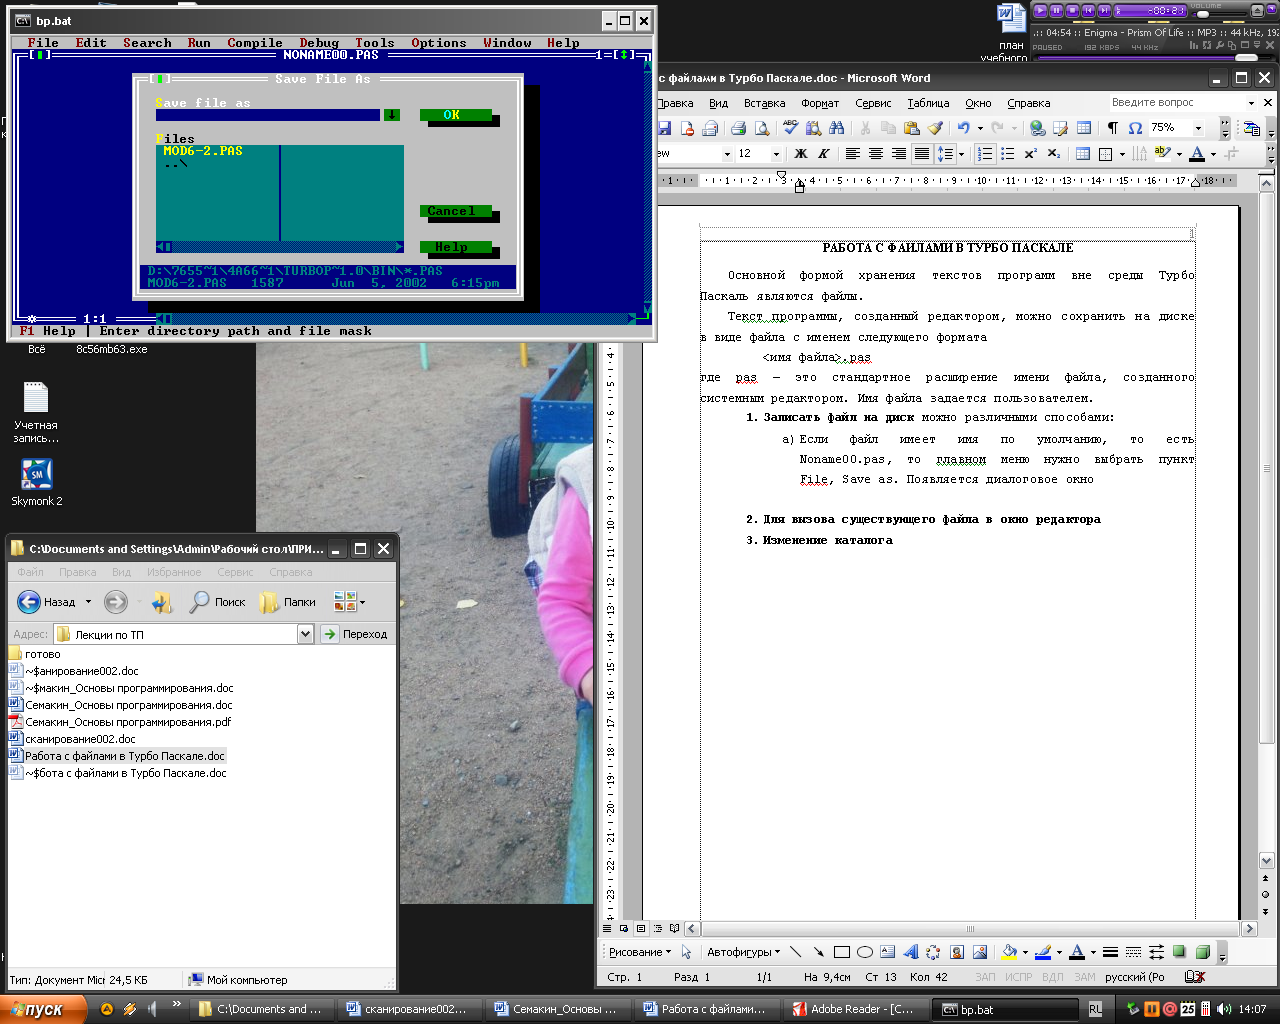1280x1024 pixels.
Task: Open the font size 12 dropdown
Action: pyautogui.click(x=776, y=154)
